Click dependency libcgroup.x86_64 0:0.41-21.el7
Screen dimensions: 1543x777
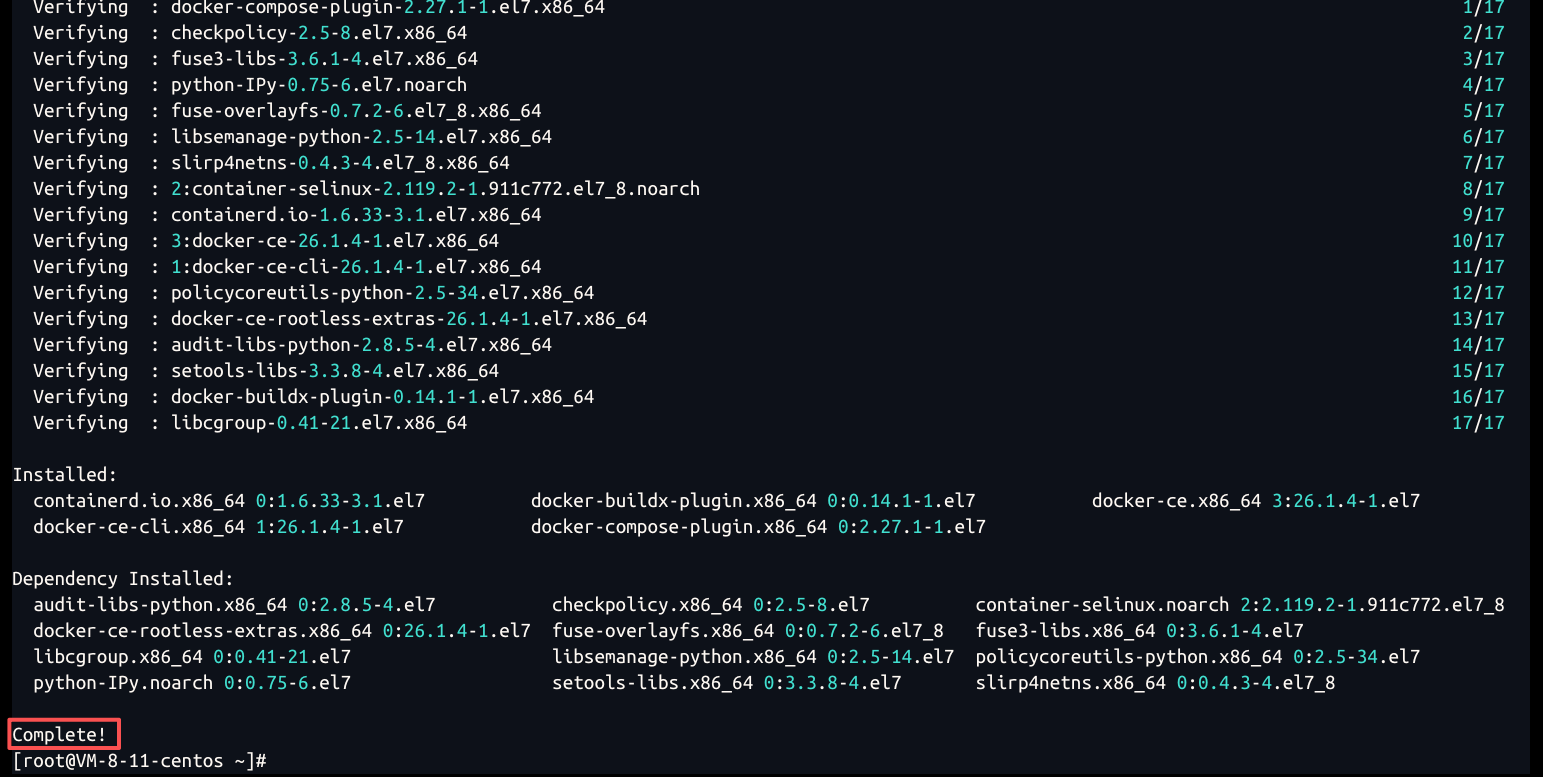[x=192, y=656]
